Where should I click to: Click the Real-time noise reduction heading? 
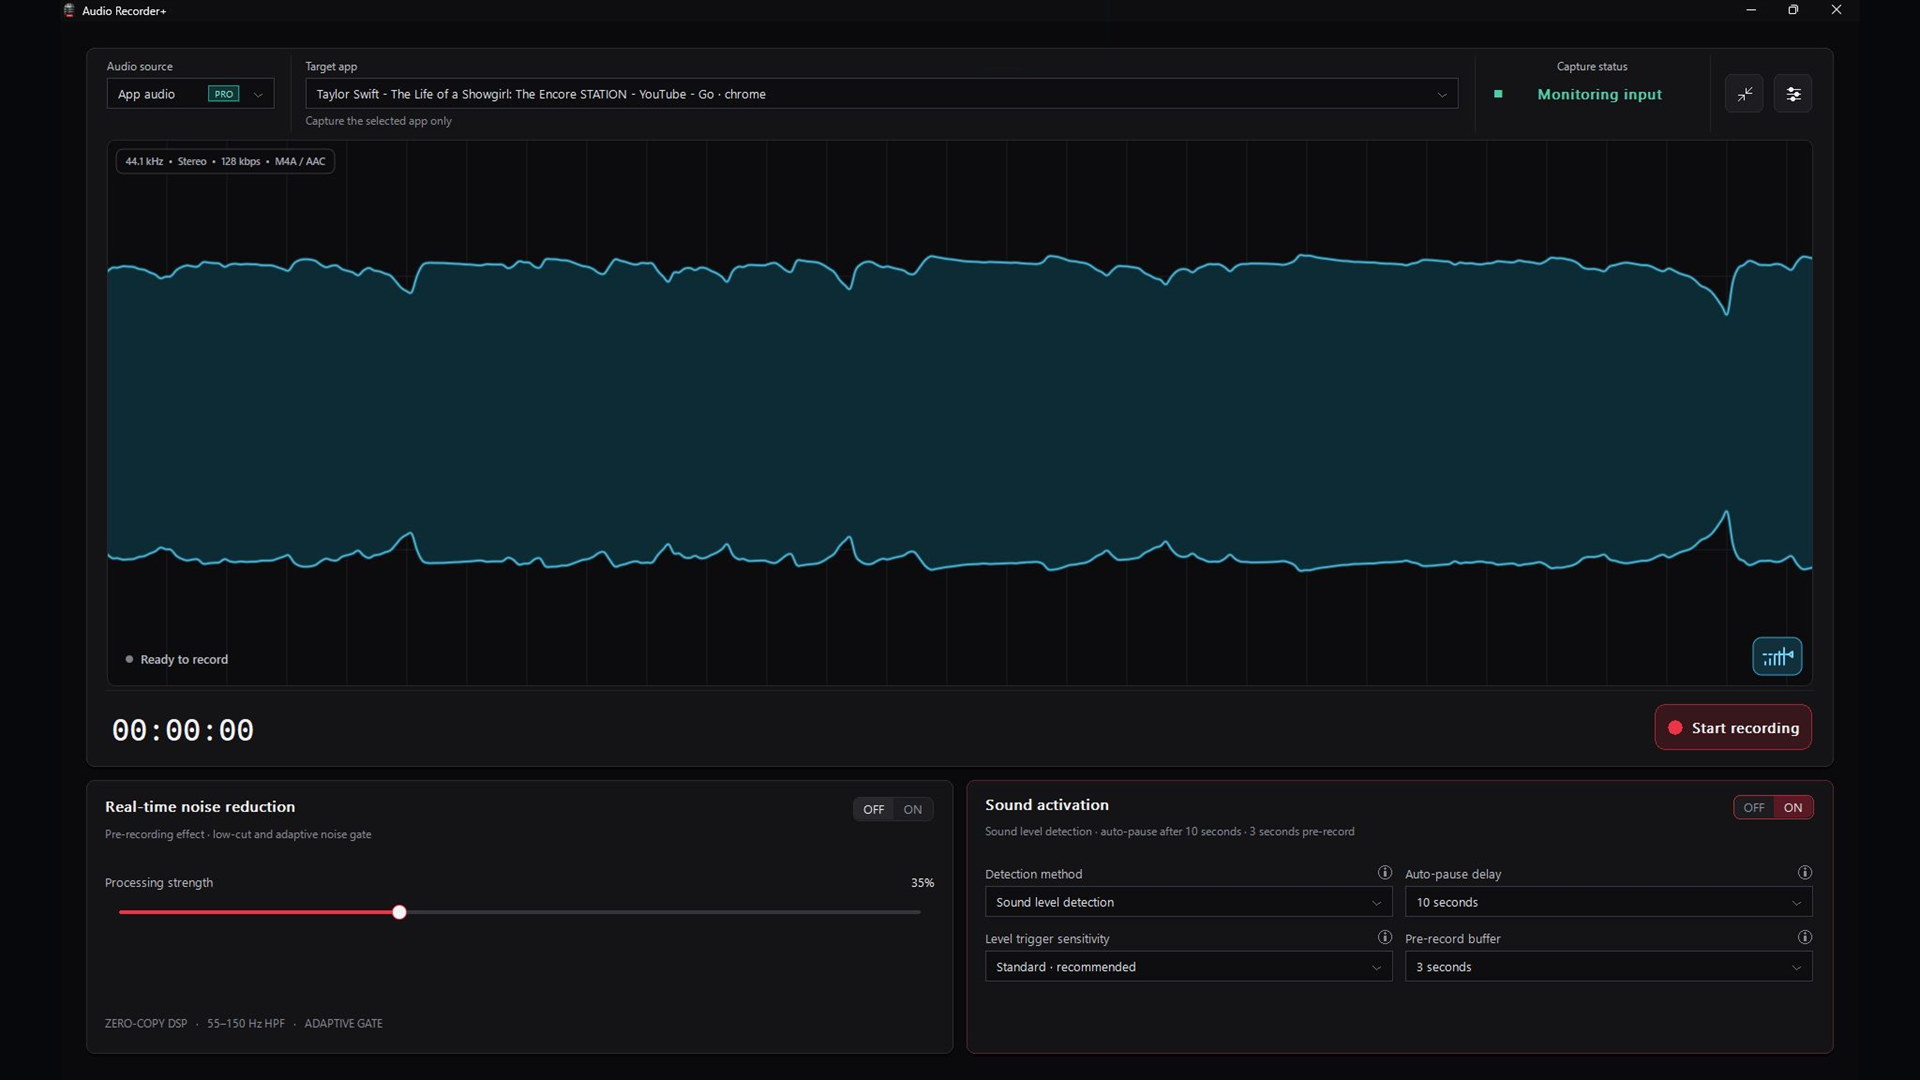[200, 807]
